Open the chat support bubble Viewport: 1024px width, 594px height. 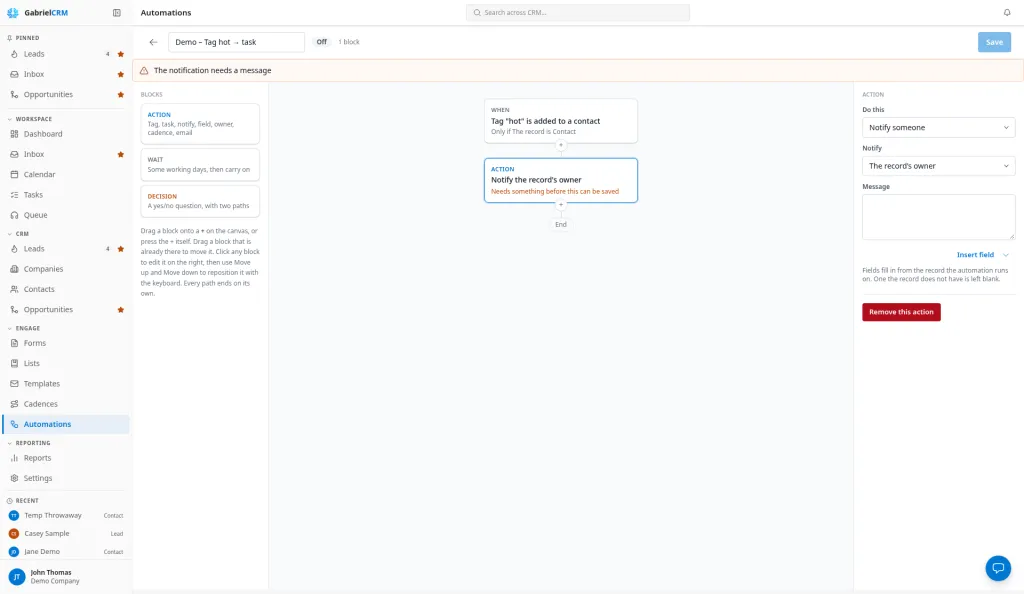pyautogui.click(x=997, y=568)
